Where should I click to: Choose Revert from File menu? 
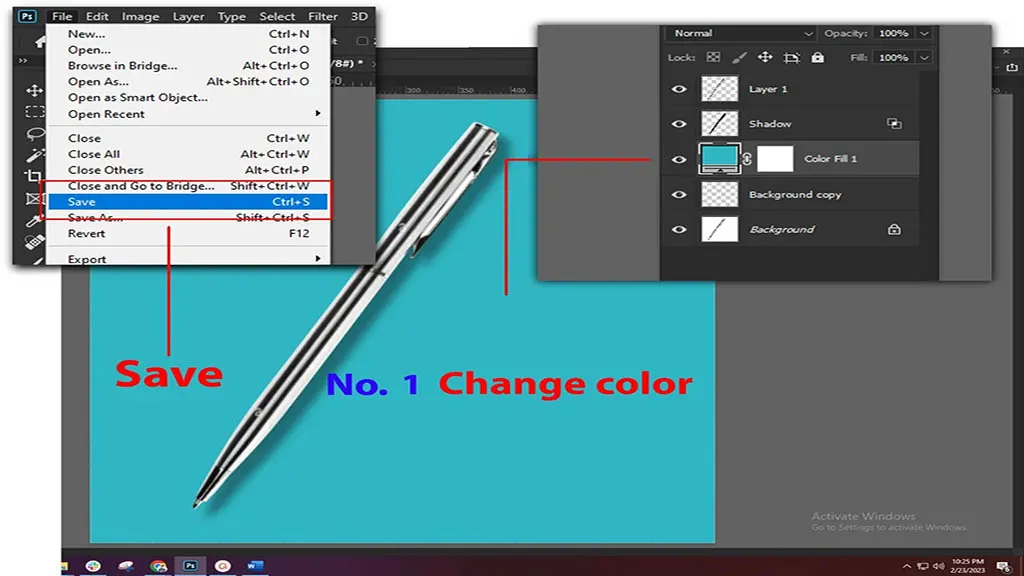click(188, 233)
